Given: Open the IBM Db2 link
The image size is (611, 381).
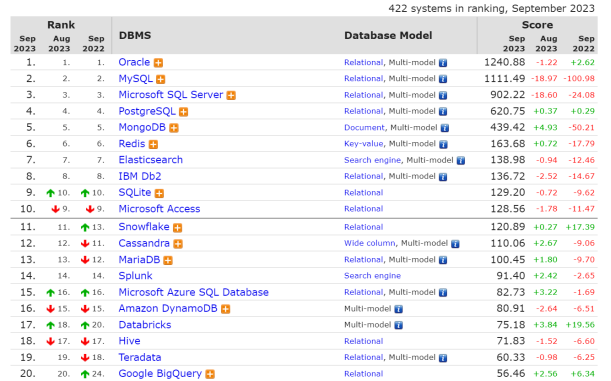Looking at the screenshot, I should (140, 176).
